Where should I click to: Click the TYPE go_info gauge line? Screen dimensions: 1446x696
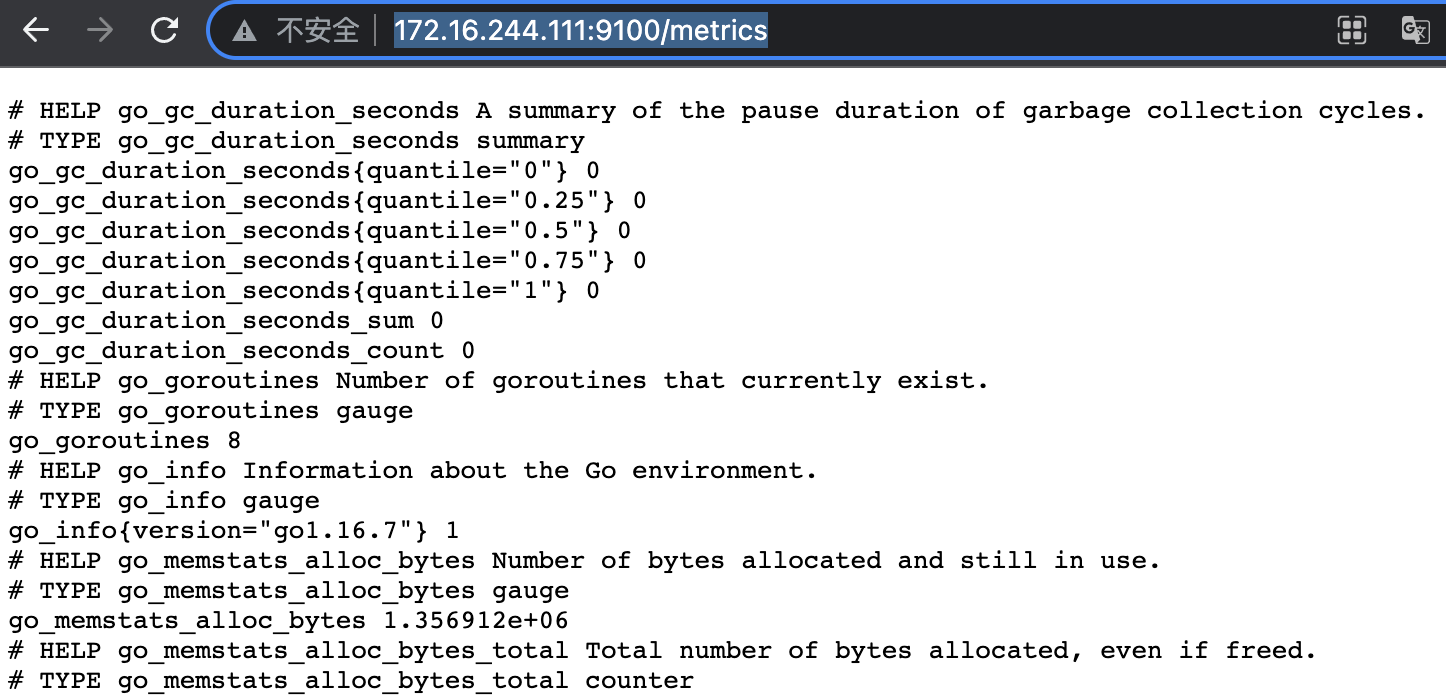tap(164, 501)
